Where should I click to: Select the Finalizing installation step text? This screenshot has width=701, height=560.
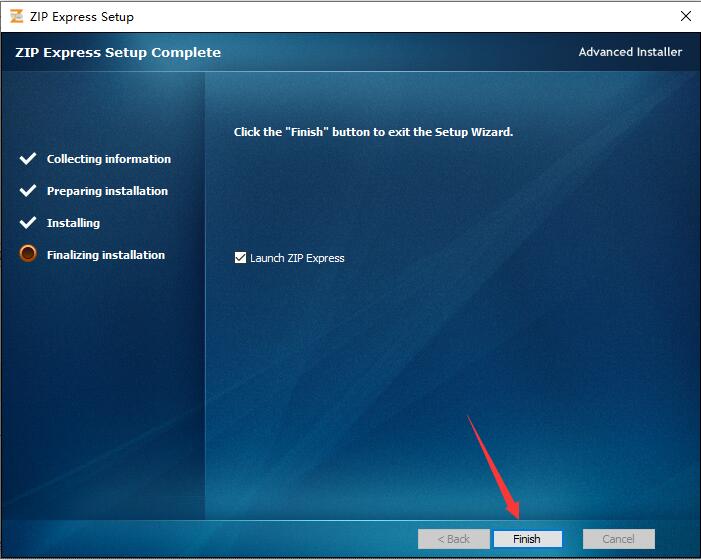tap(106, 255)
